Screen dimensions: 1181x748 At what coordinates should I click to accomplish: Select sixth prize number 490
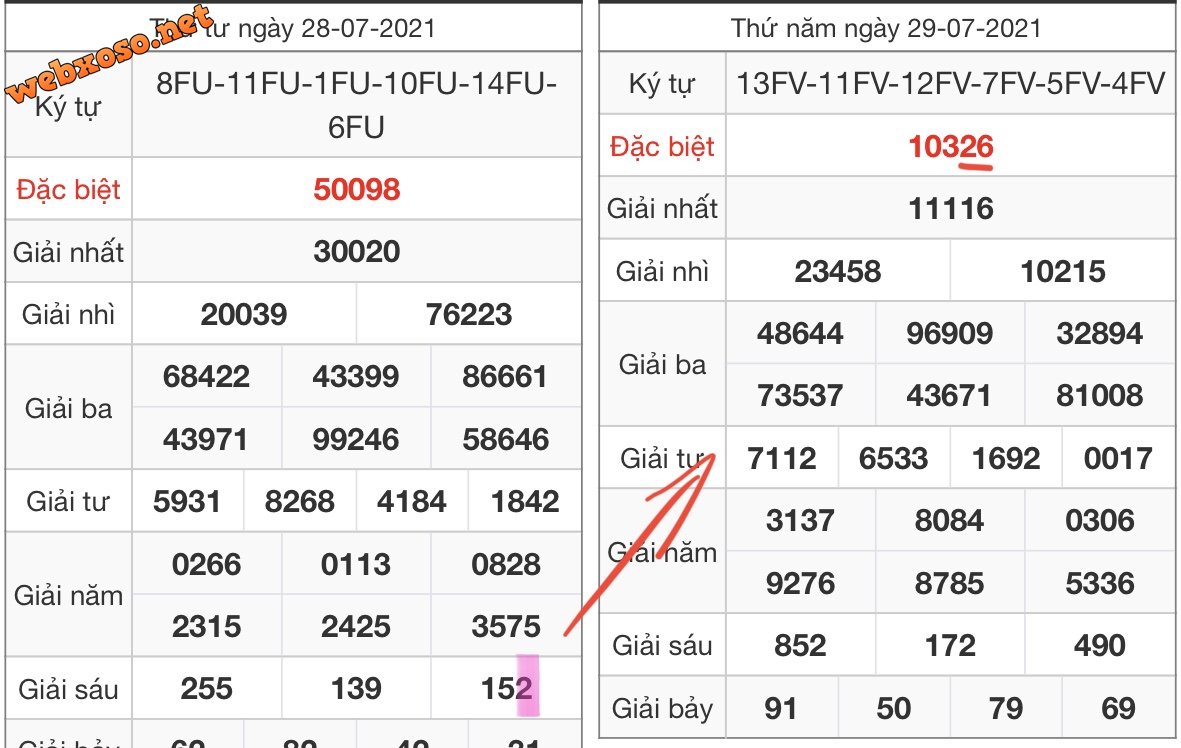click(1099, 646)
